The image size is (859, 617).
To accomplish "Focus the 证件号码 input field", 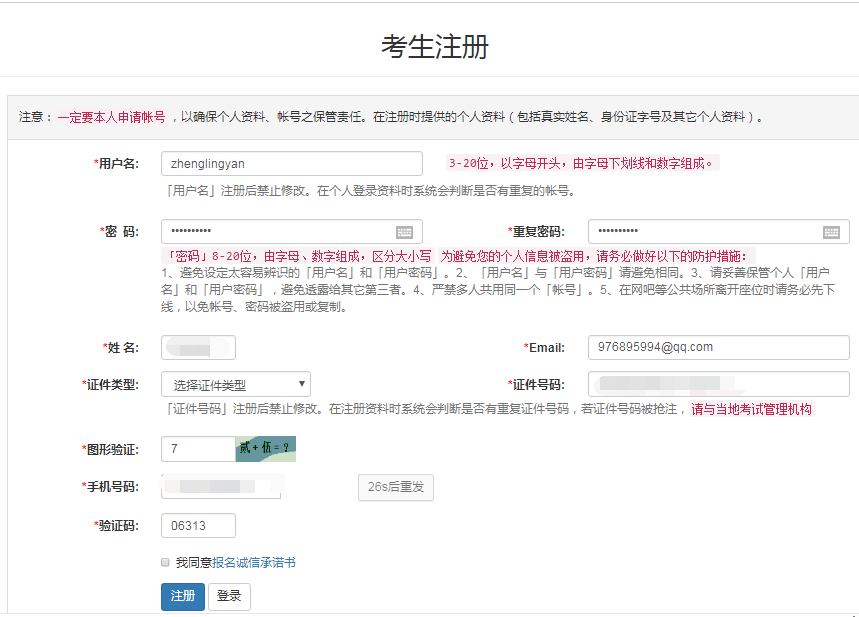I will coord(718,384).
